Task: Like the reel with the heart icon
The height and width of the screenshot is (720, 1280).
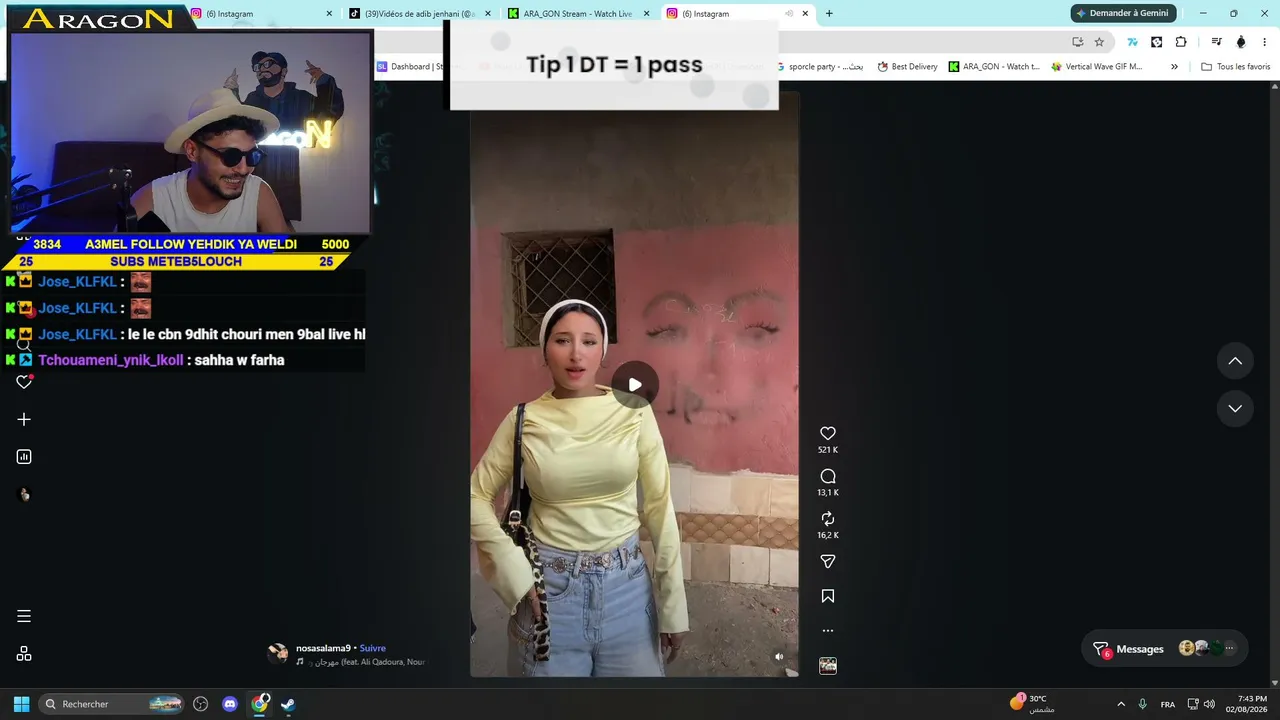Action: pyautogui.click(x=828, y=433)
